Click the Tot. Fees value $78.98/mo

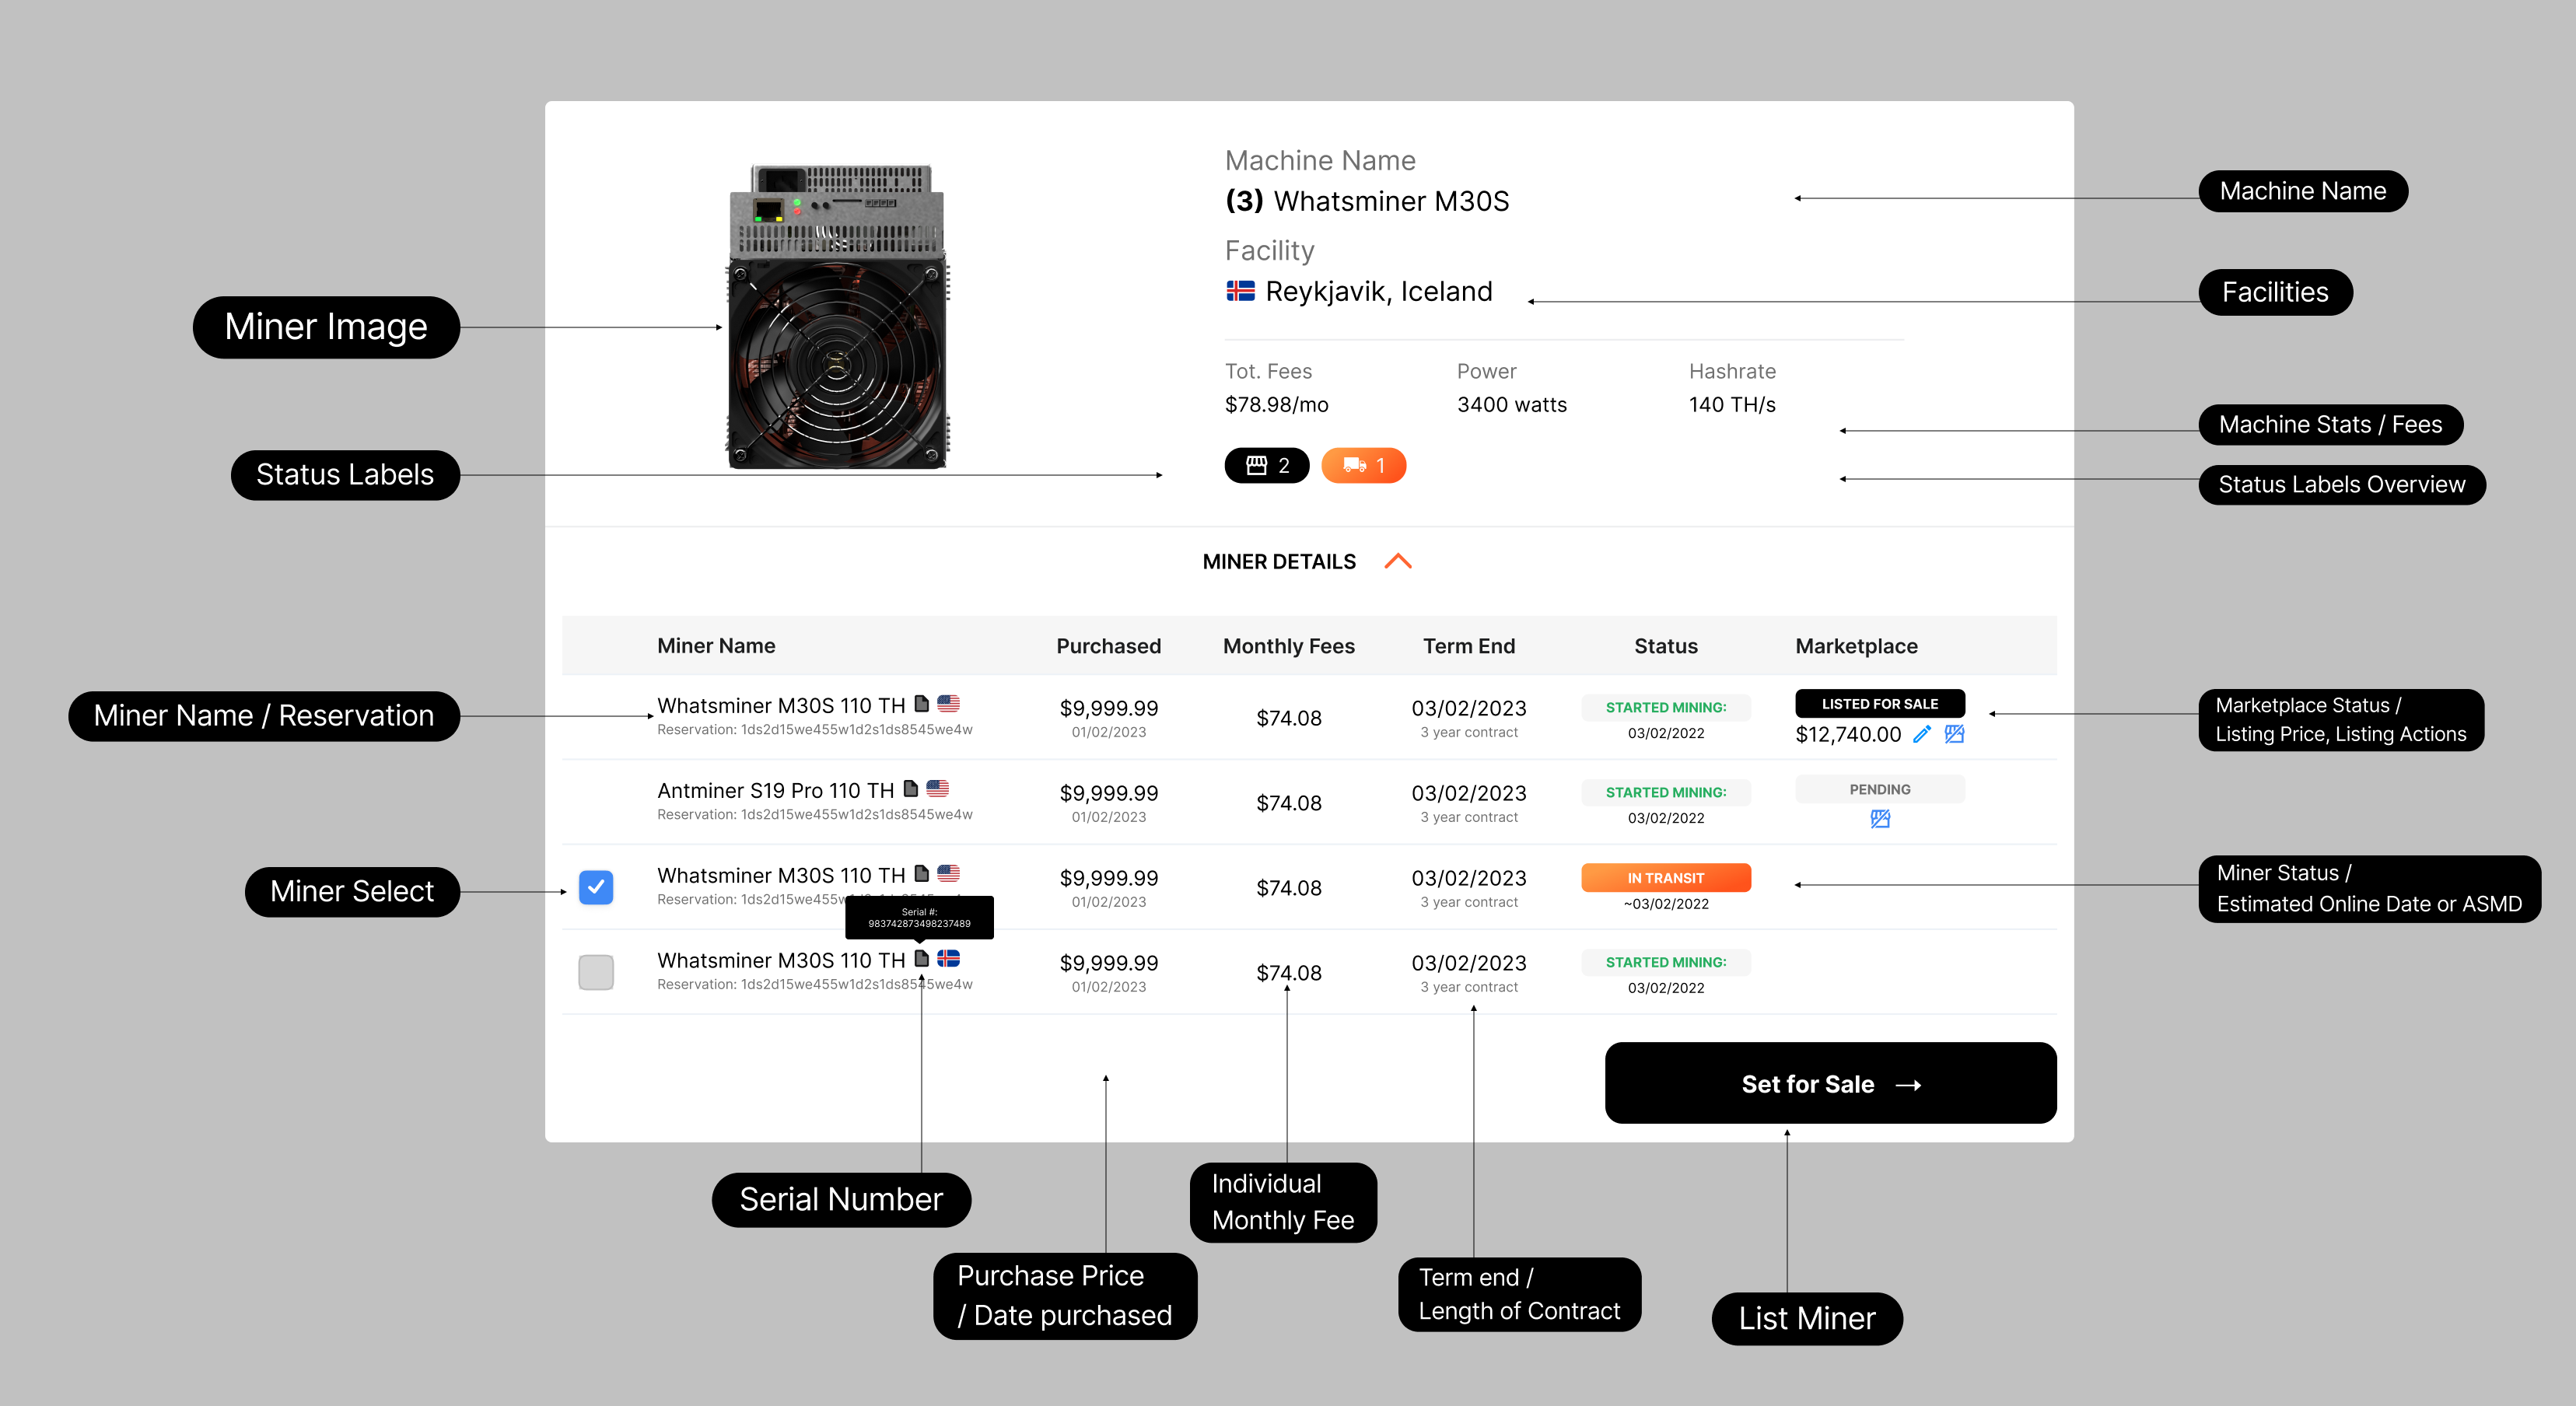pyautogui.click(x=1277, y=404)
